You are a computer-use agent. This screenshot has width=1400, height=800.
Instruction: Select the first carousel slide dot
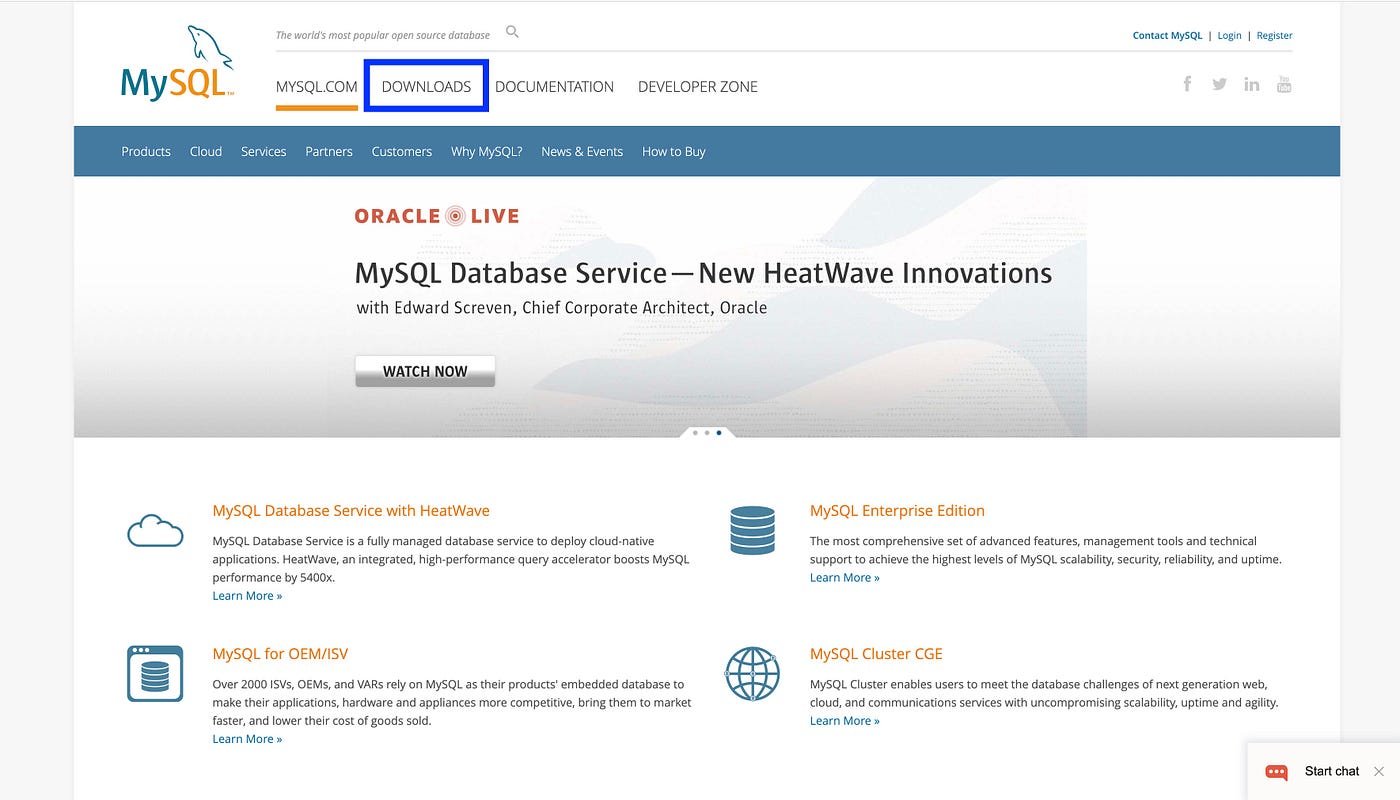tap(695, 433)
